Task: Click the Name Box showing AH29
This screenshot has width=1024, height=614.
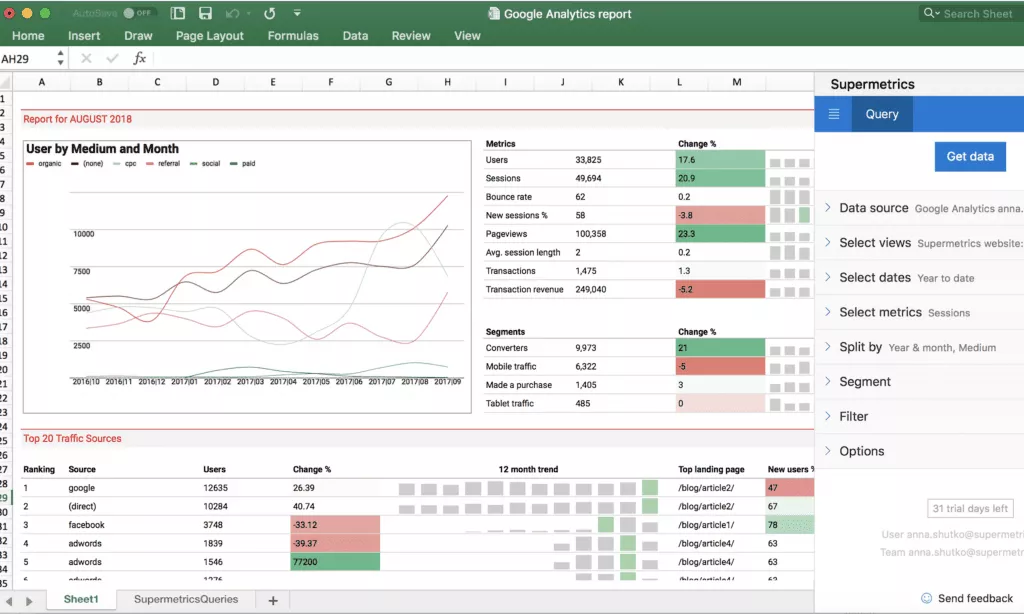Action: 25,59
